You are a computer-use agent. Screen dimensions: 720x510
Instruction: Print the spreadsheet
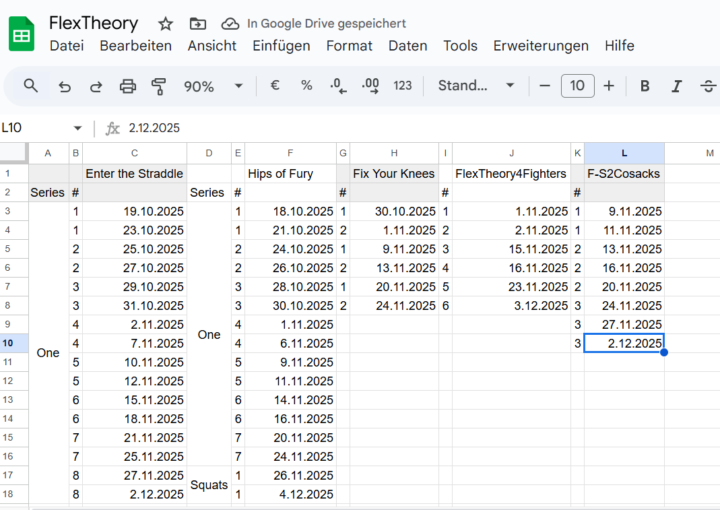[x=128, y=86]
